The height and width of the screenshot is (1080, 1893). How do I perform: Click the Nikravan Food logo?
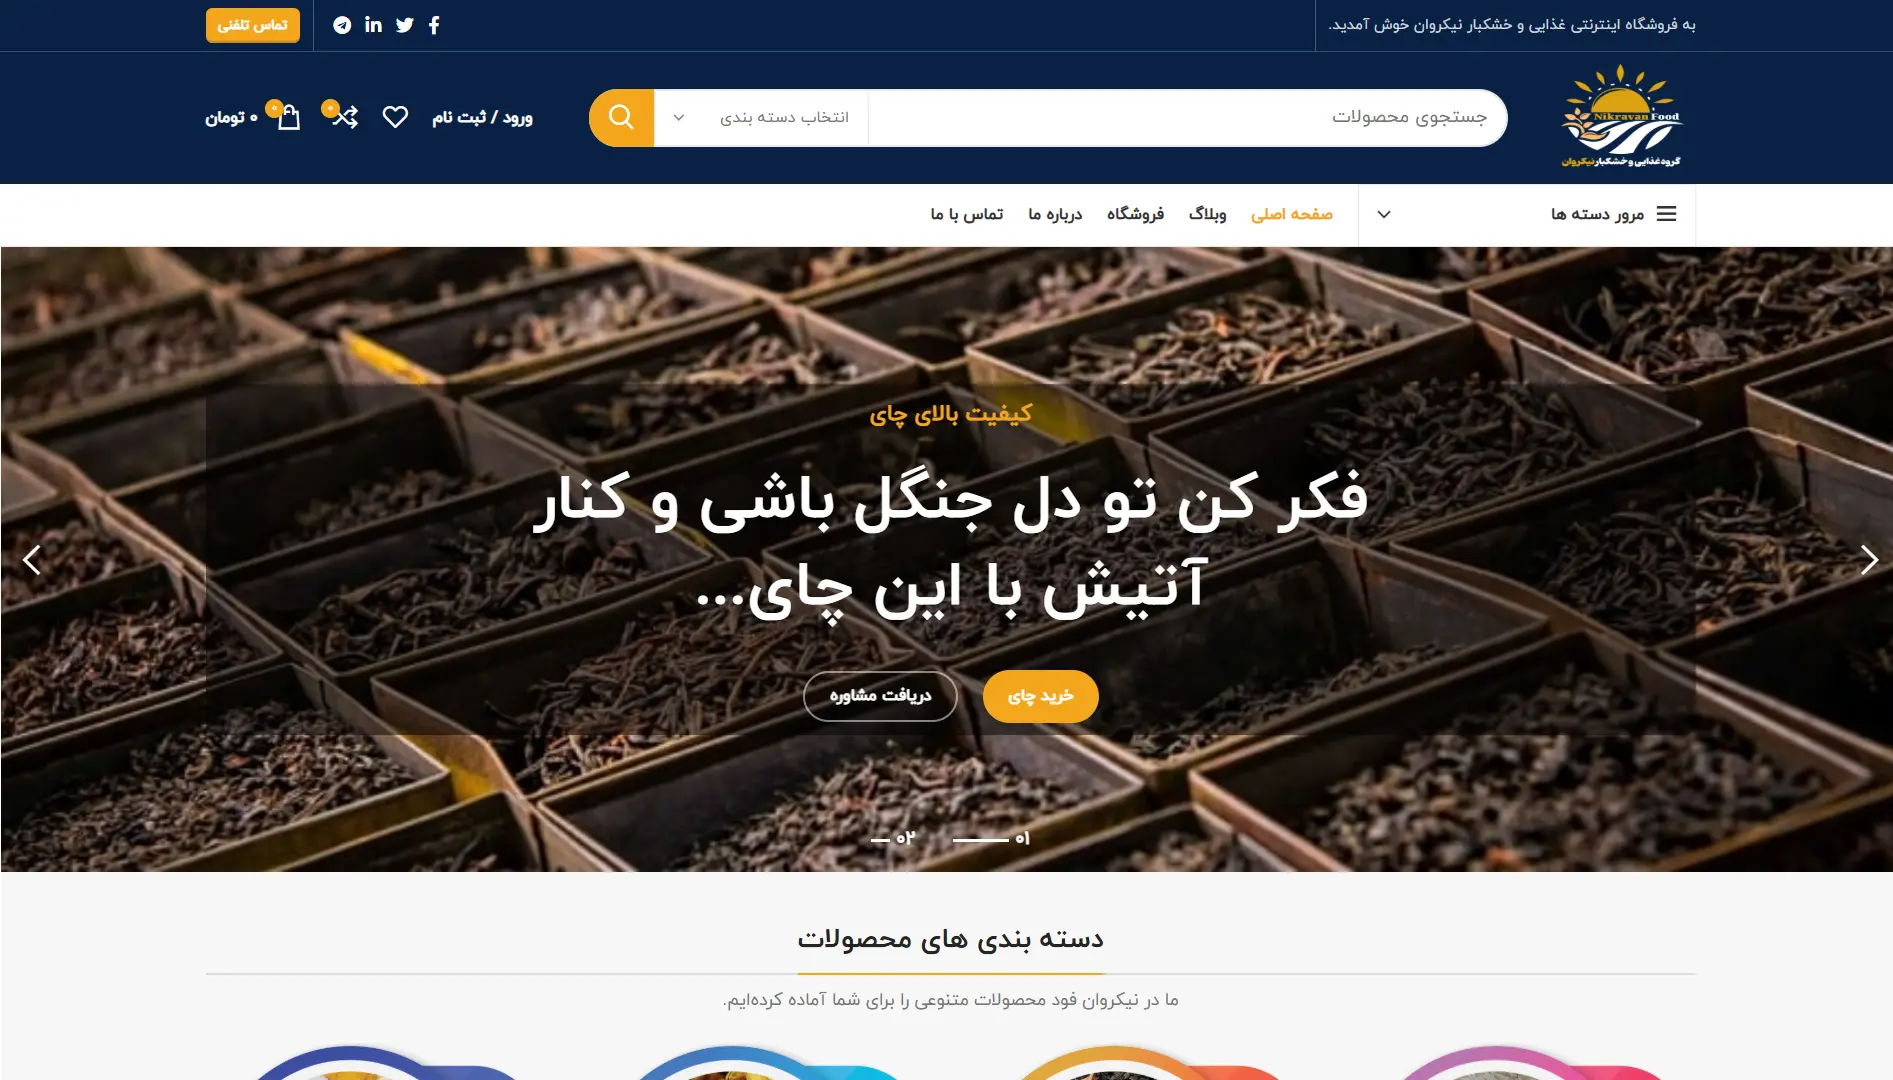[x=1621, y=117]
